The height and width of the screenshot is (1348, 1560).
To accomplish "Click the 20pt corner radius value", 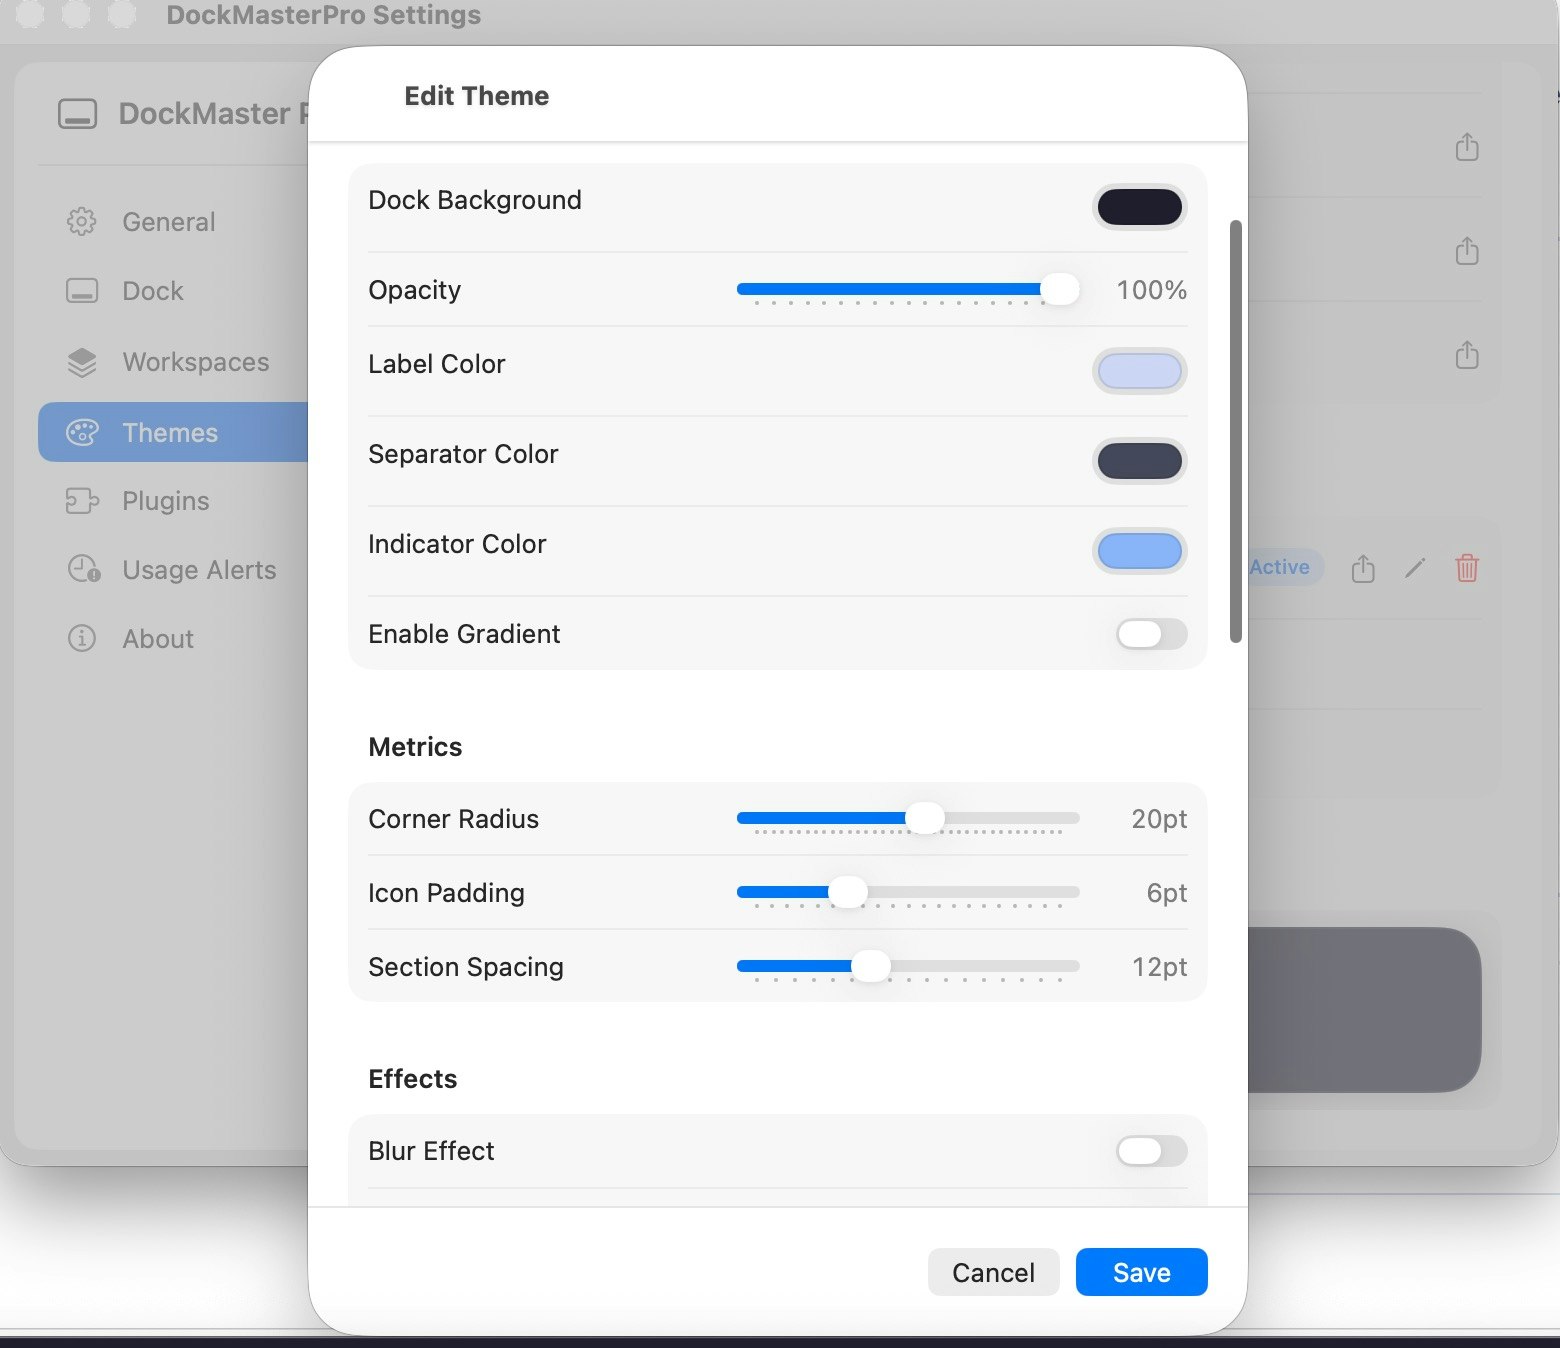I will tap(1159, 819).
